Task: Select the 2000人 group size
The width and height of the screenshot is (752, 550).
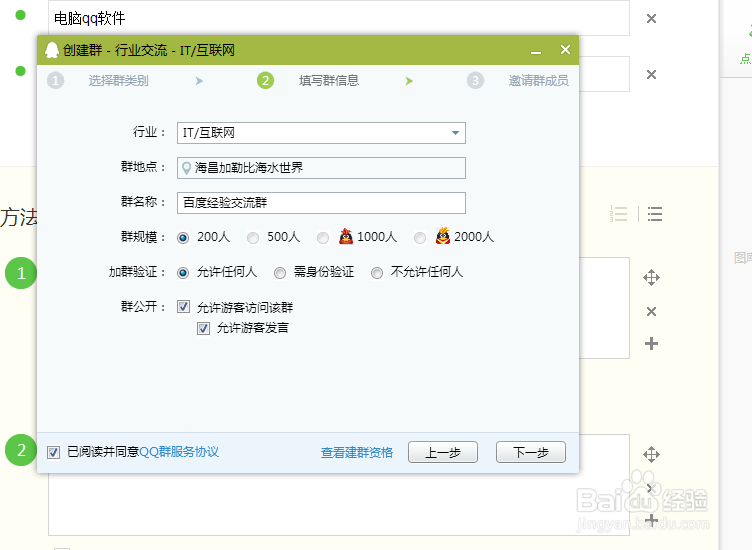Action: 420,238
